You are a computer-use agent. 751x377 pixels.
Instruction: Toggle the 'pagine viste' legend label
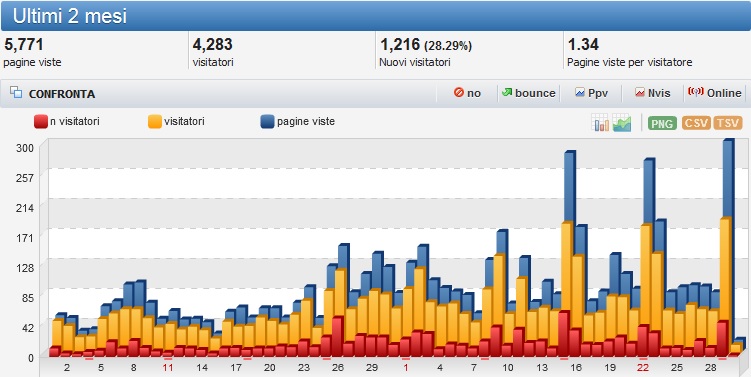pyautogui.click(x=306, y=122)
